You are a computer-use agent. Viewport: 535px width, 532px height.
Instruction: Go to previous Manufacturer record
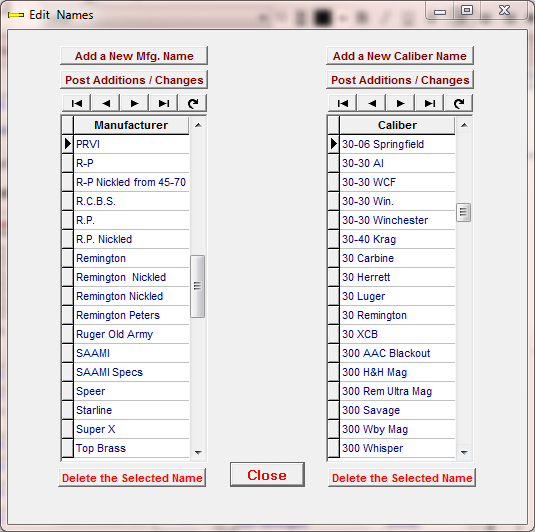tap(106, 103)
